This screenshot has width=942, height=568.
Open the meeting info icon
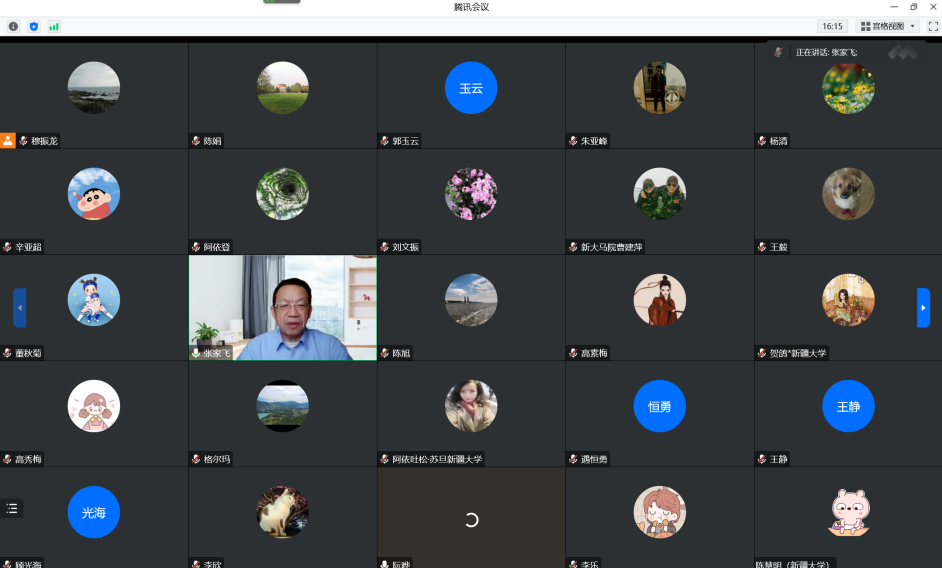13,26
